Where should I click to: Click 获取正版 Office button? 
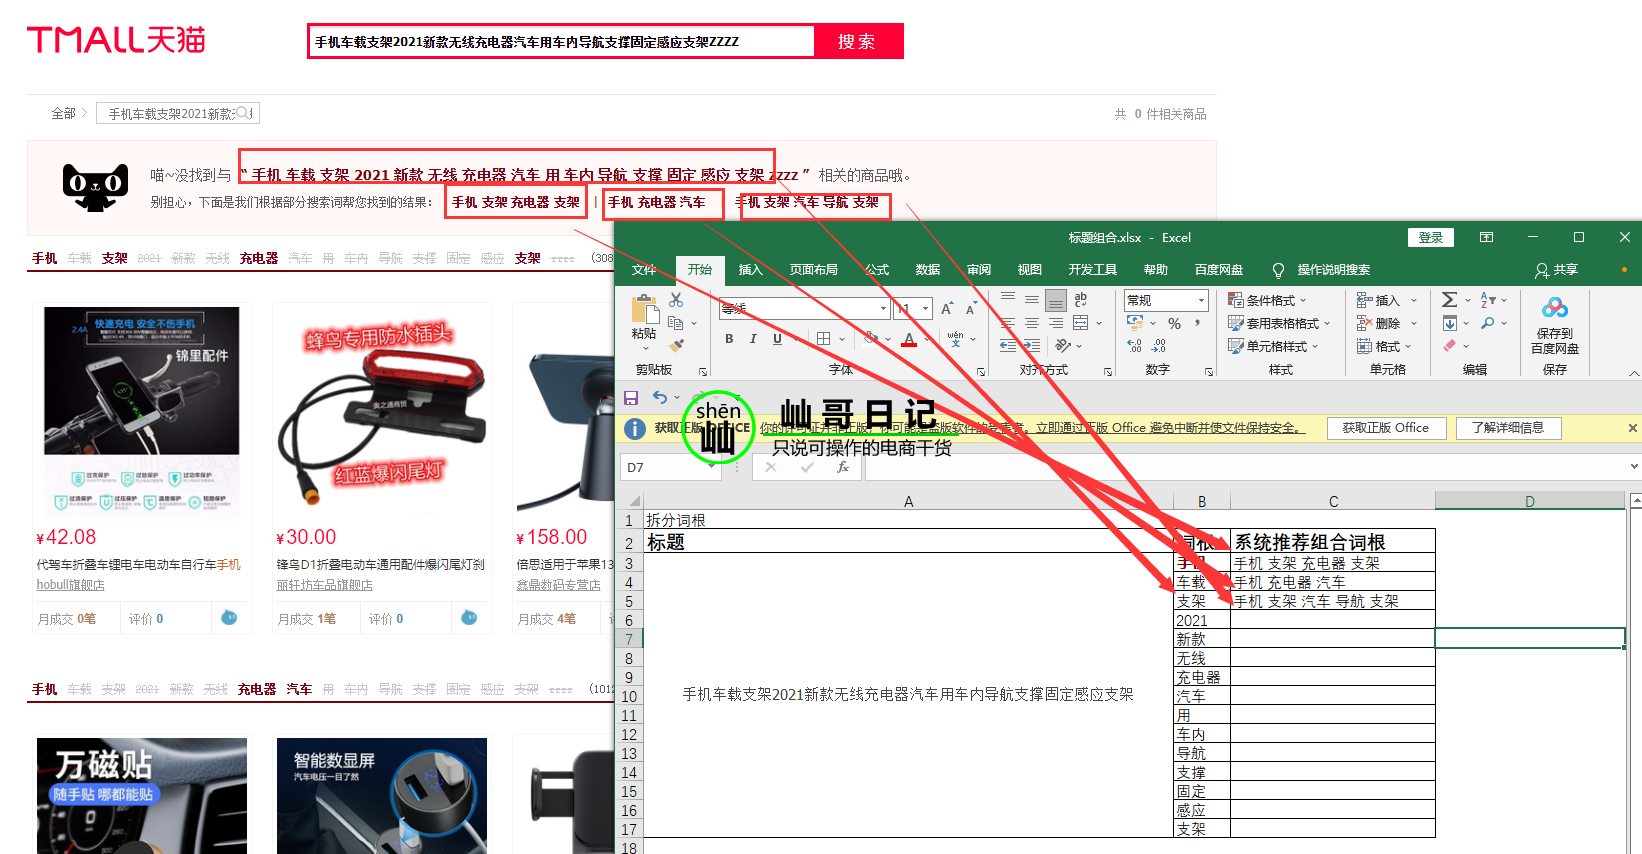click(x=1386, y=428)
